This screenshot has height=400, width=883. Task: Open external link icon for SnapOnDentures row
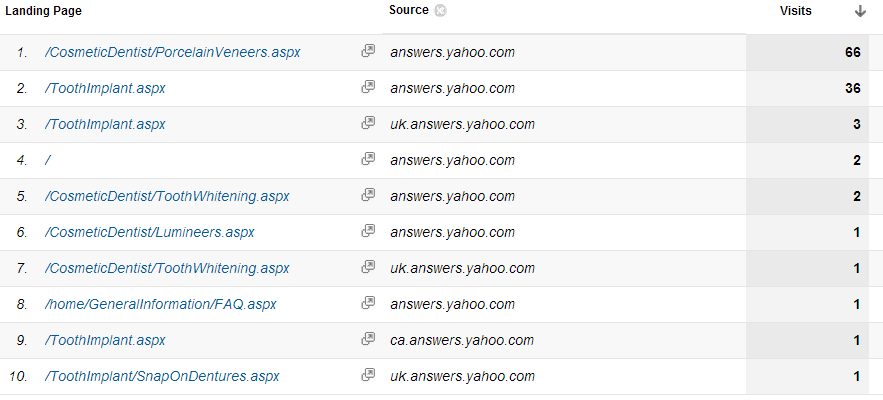coord(368,376)
